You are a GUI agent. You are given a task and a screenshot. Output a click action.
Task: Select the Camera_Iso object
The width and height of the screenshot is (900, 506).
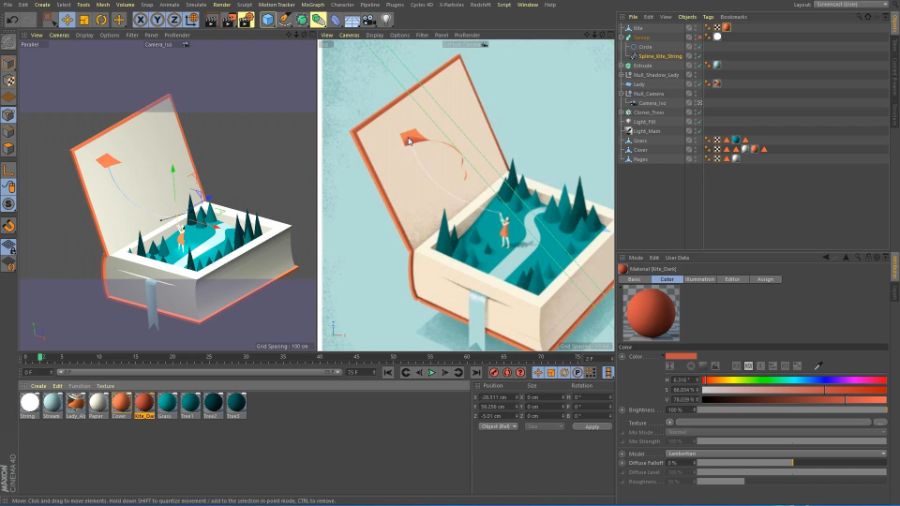click(652, 103)
